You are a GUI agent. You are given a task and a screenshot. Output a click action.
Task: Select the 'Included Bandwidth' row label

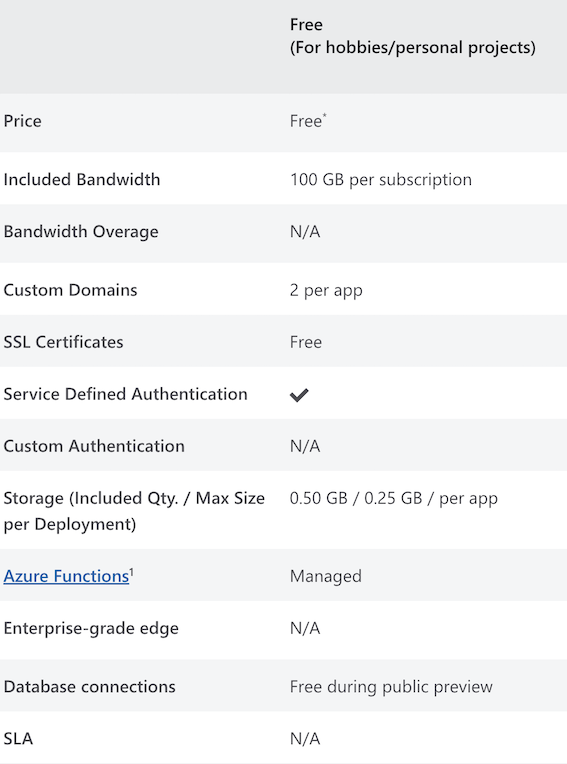(x=82, y=179)
